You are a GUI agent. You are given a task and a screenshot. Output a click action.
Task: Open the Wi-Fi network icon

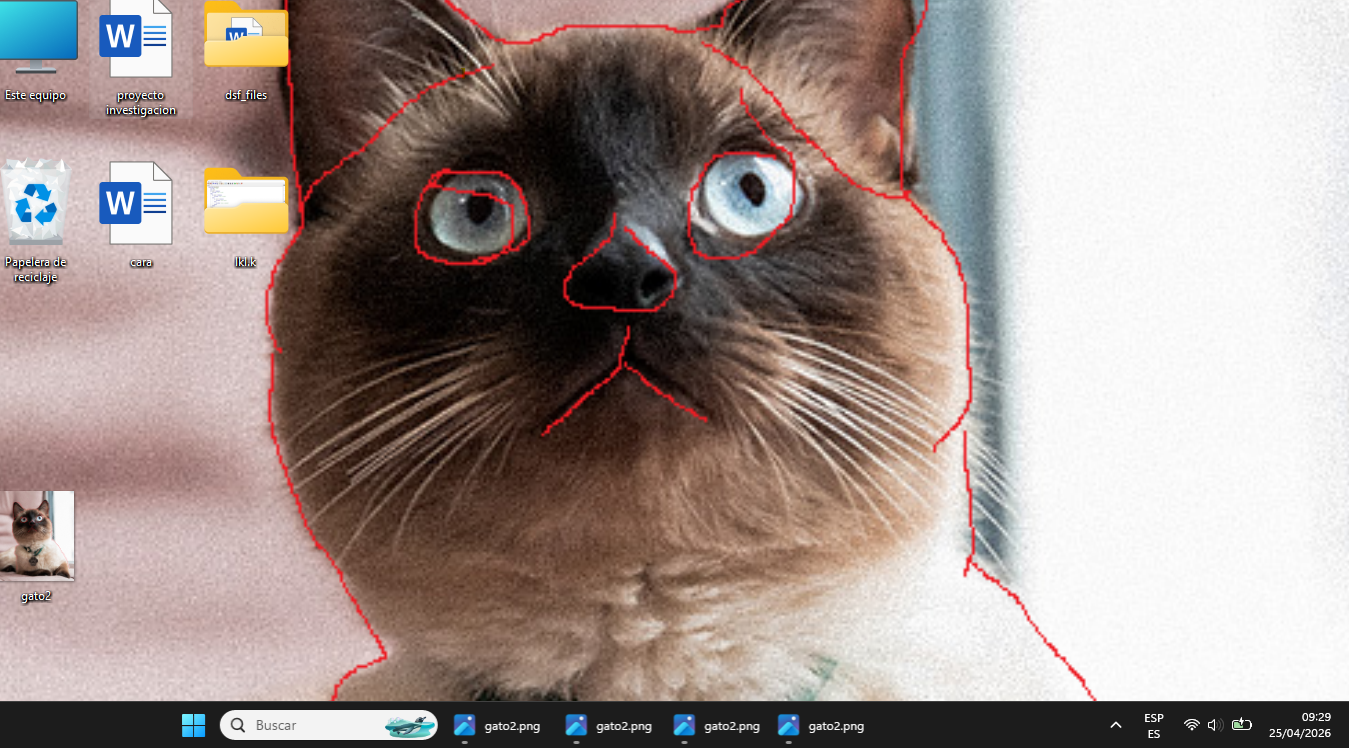point(1191,725)
